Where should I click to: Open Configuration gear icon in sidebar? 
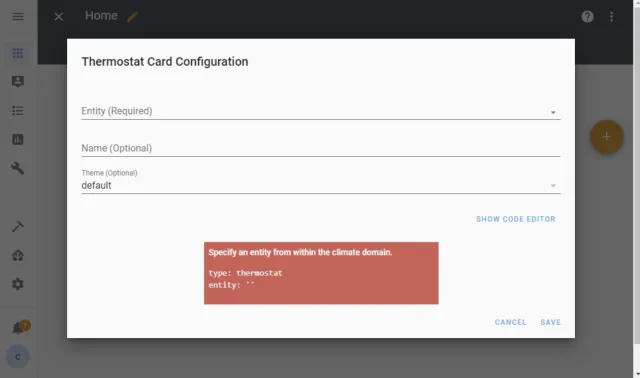click(x=18, y=284)
